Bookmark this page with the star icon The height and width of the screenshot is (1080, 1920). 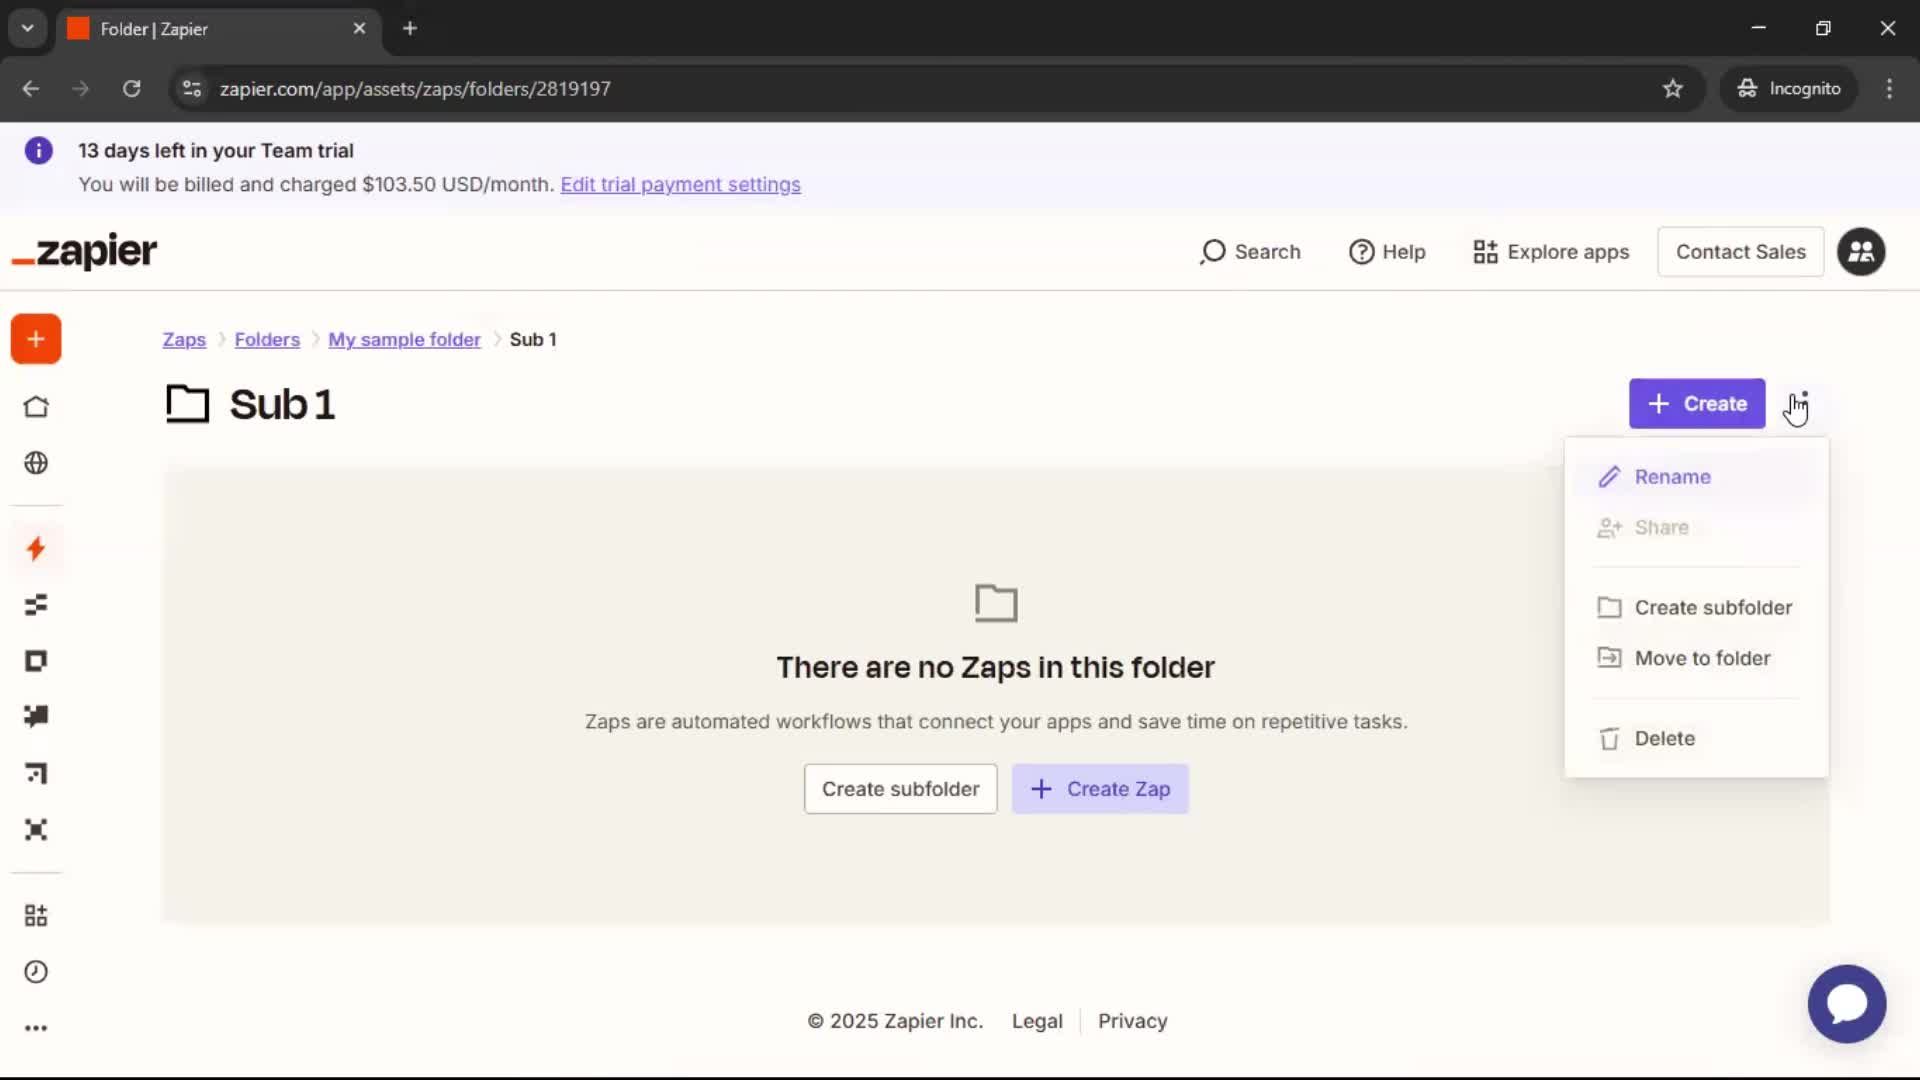(1673, 89)
